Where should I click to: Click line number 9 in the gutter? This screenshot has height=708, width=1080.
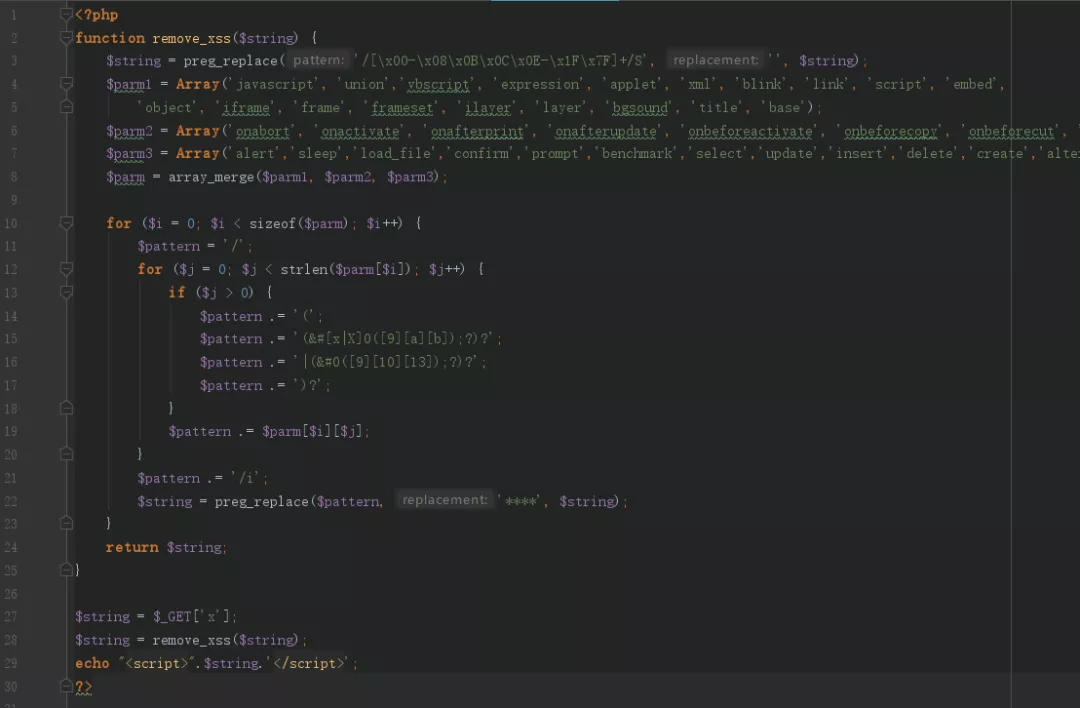(x=14, y=200)
